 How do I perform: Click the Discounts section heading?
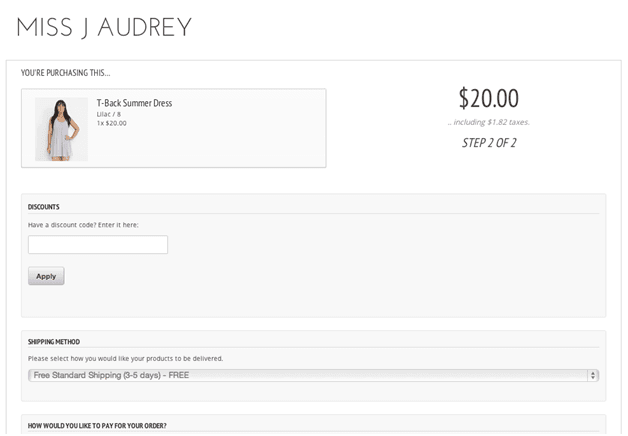[x=44, y=207]
